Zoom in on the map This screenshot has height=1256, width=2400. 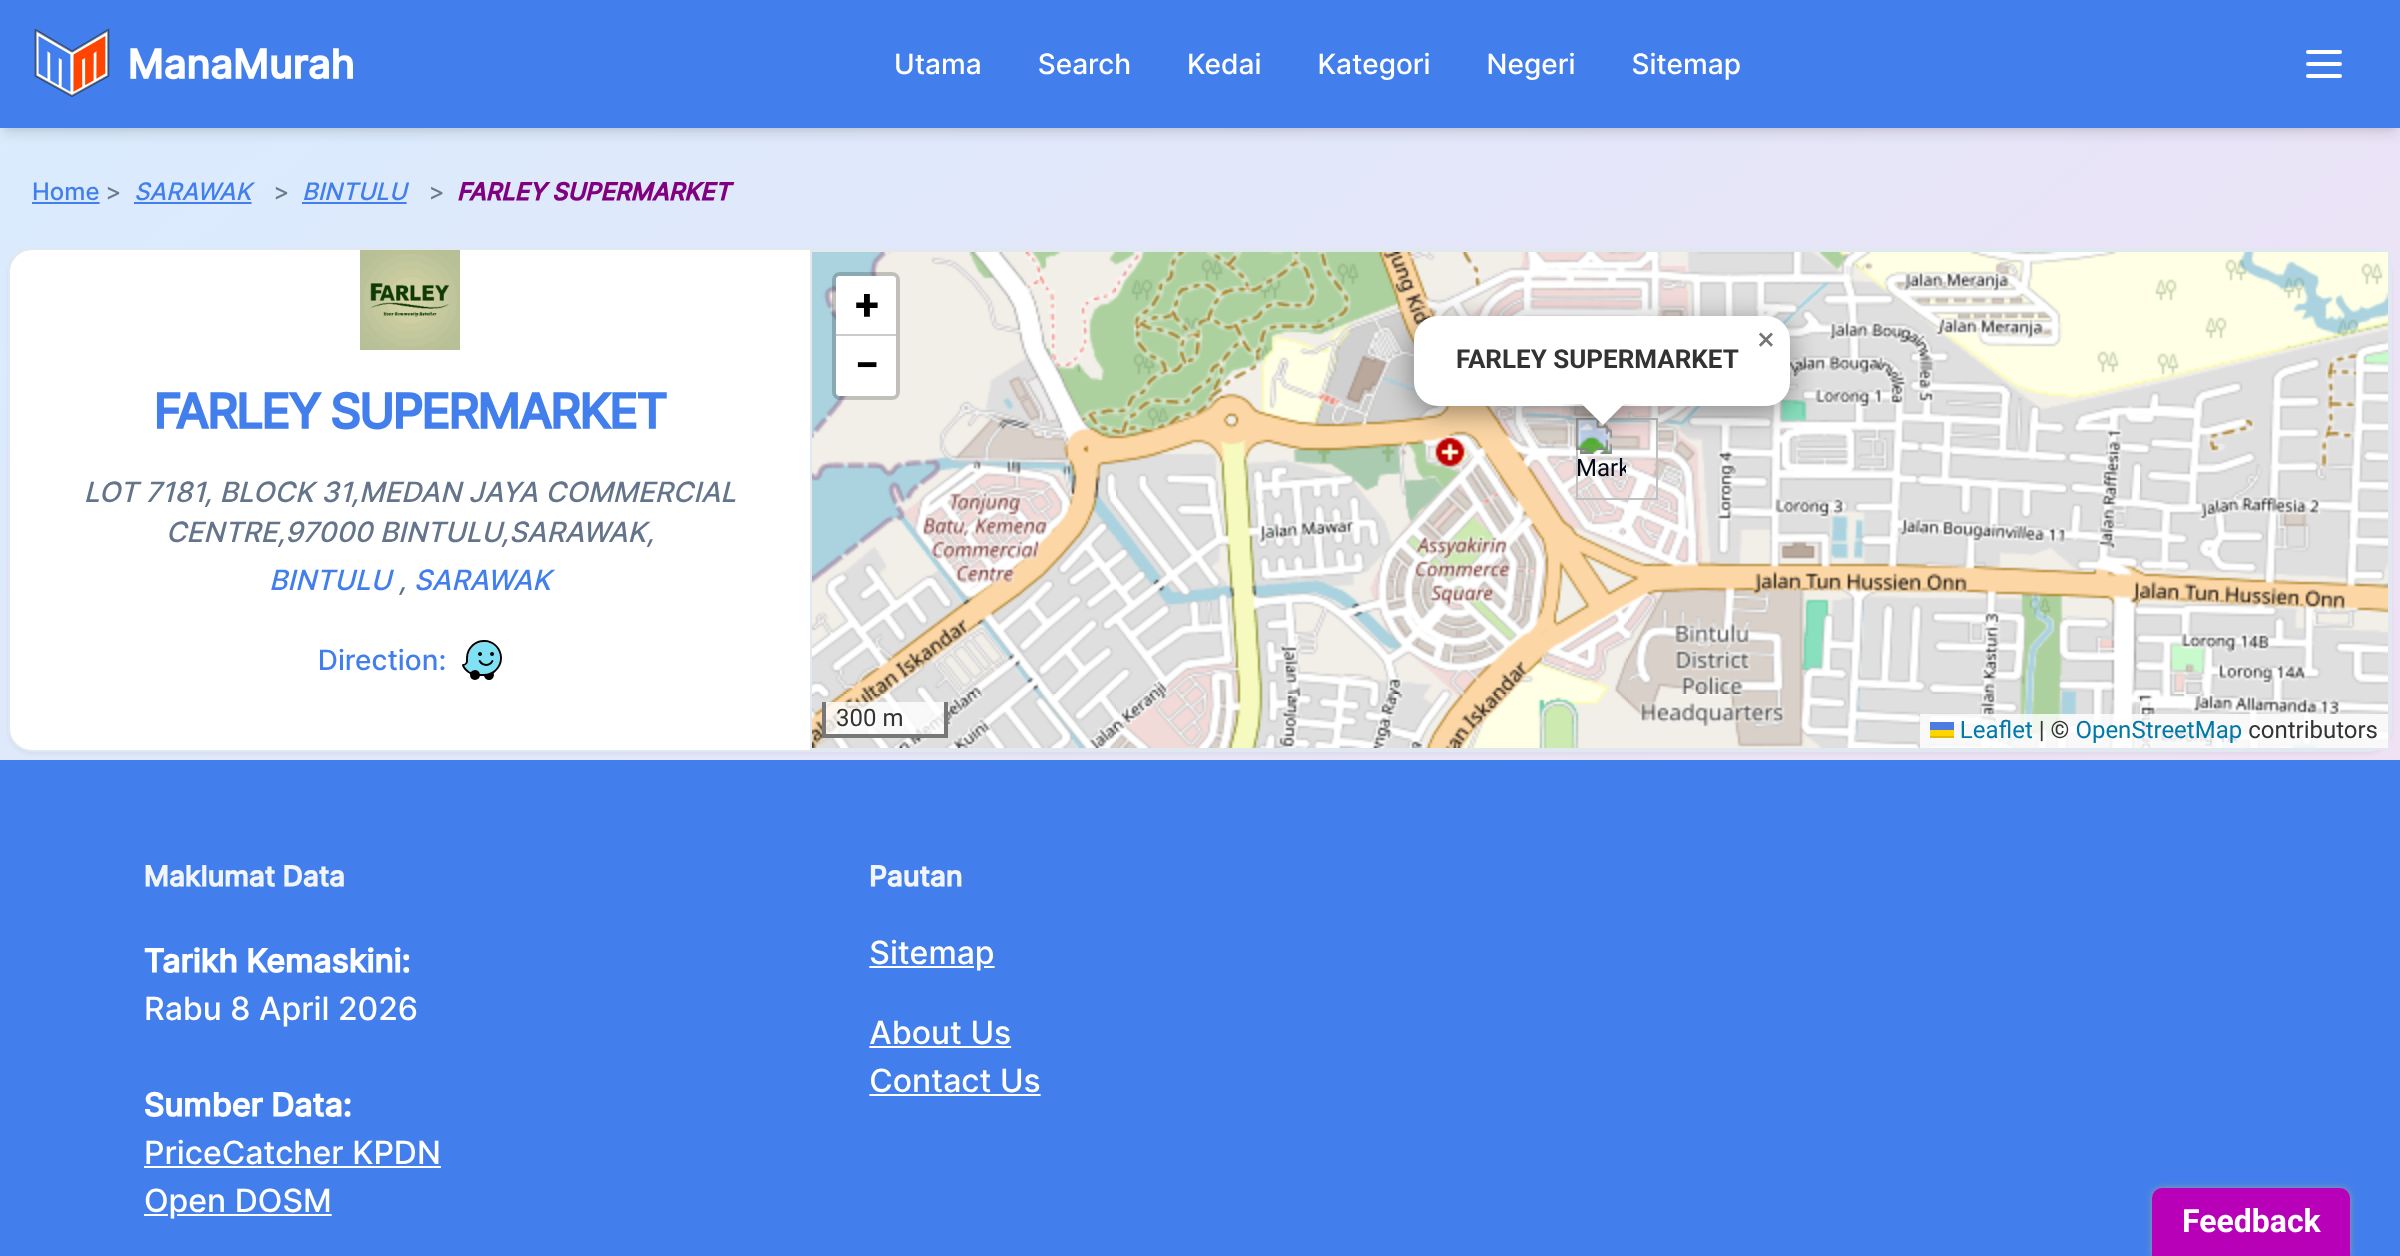[866, 306]
